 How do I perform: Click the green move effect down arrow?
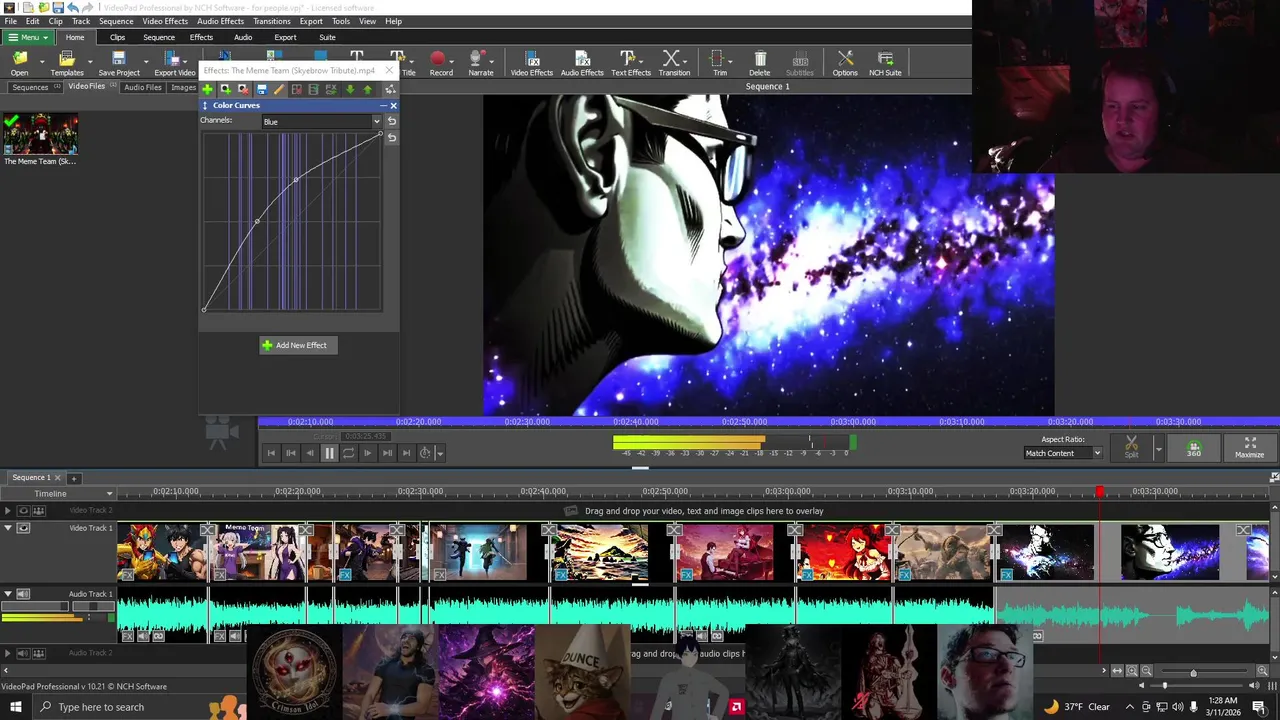[x=350, y=89]
